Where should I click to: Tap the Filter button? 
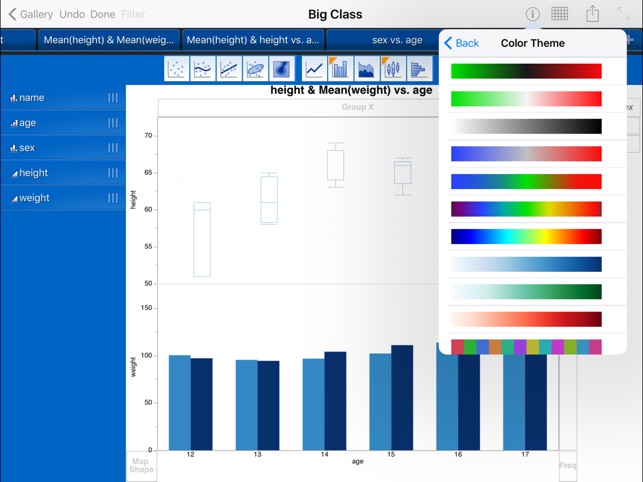[133, 14]
